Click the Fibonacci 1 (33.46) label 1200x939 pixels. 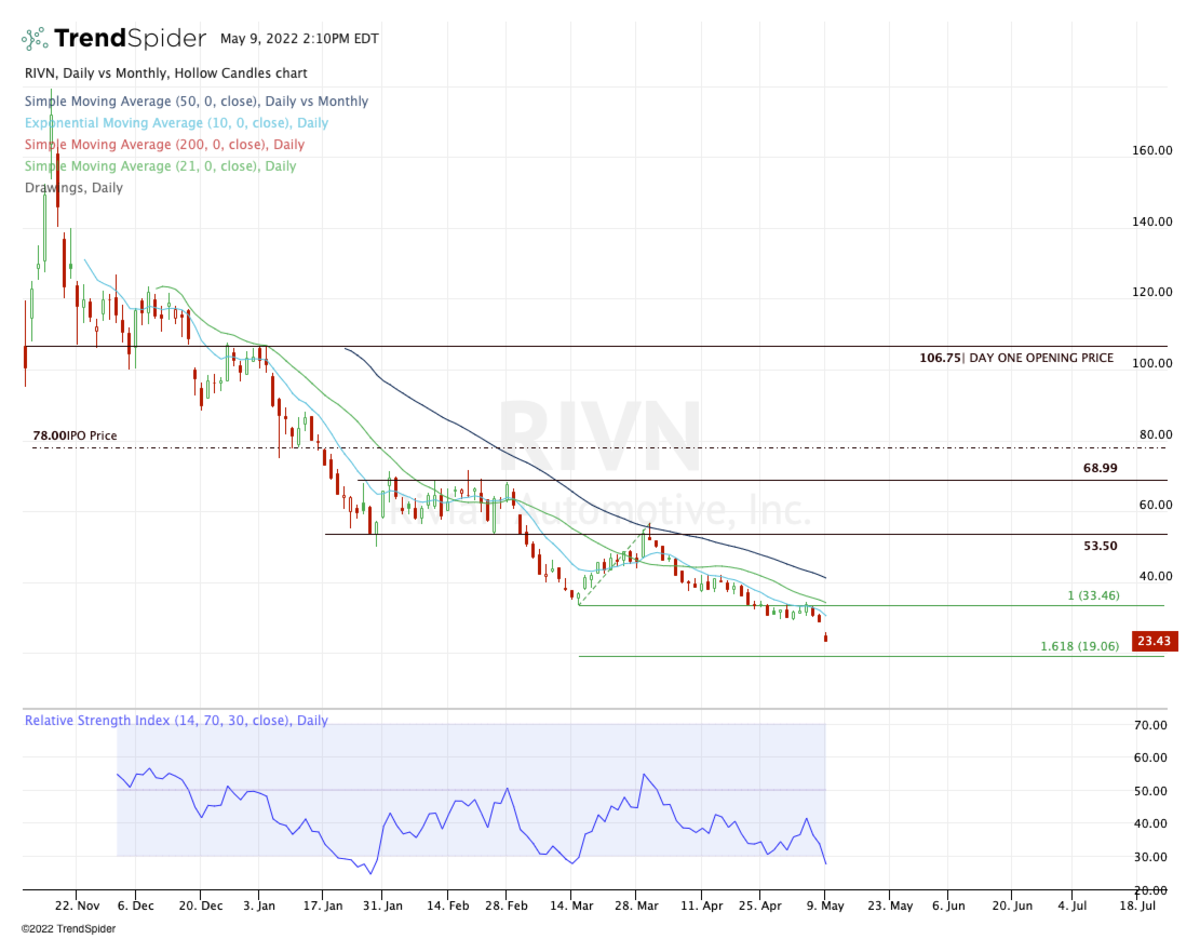(x=1093, y=596)
